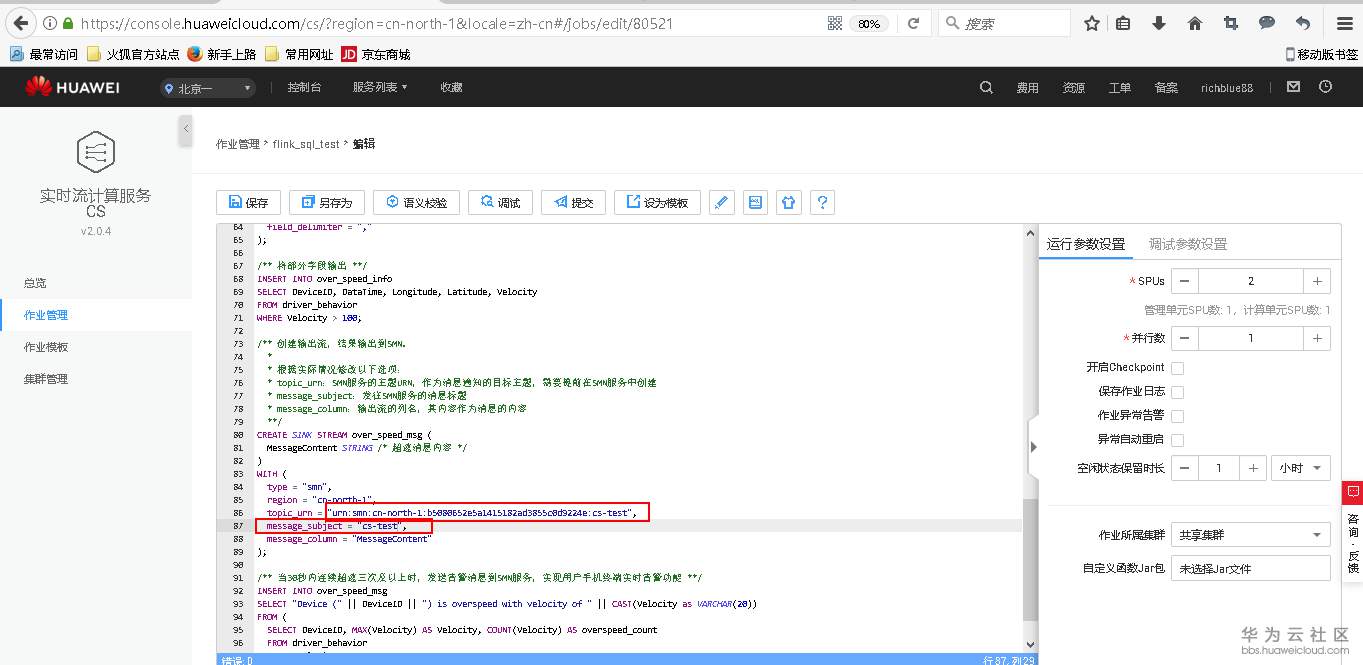
Task: Click the 另存为 (Save As) button
Action: pos(327,201)
